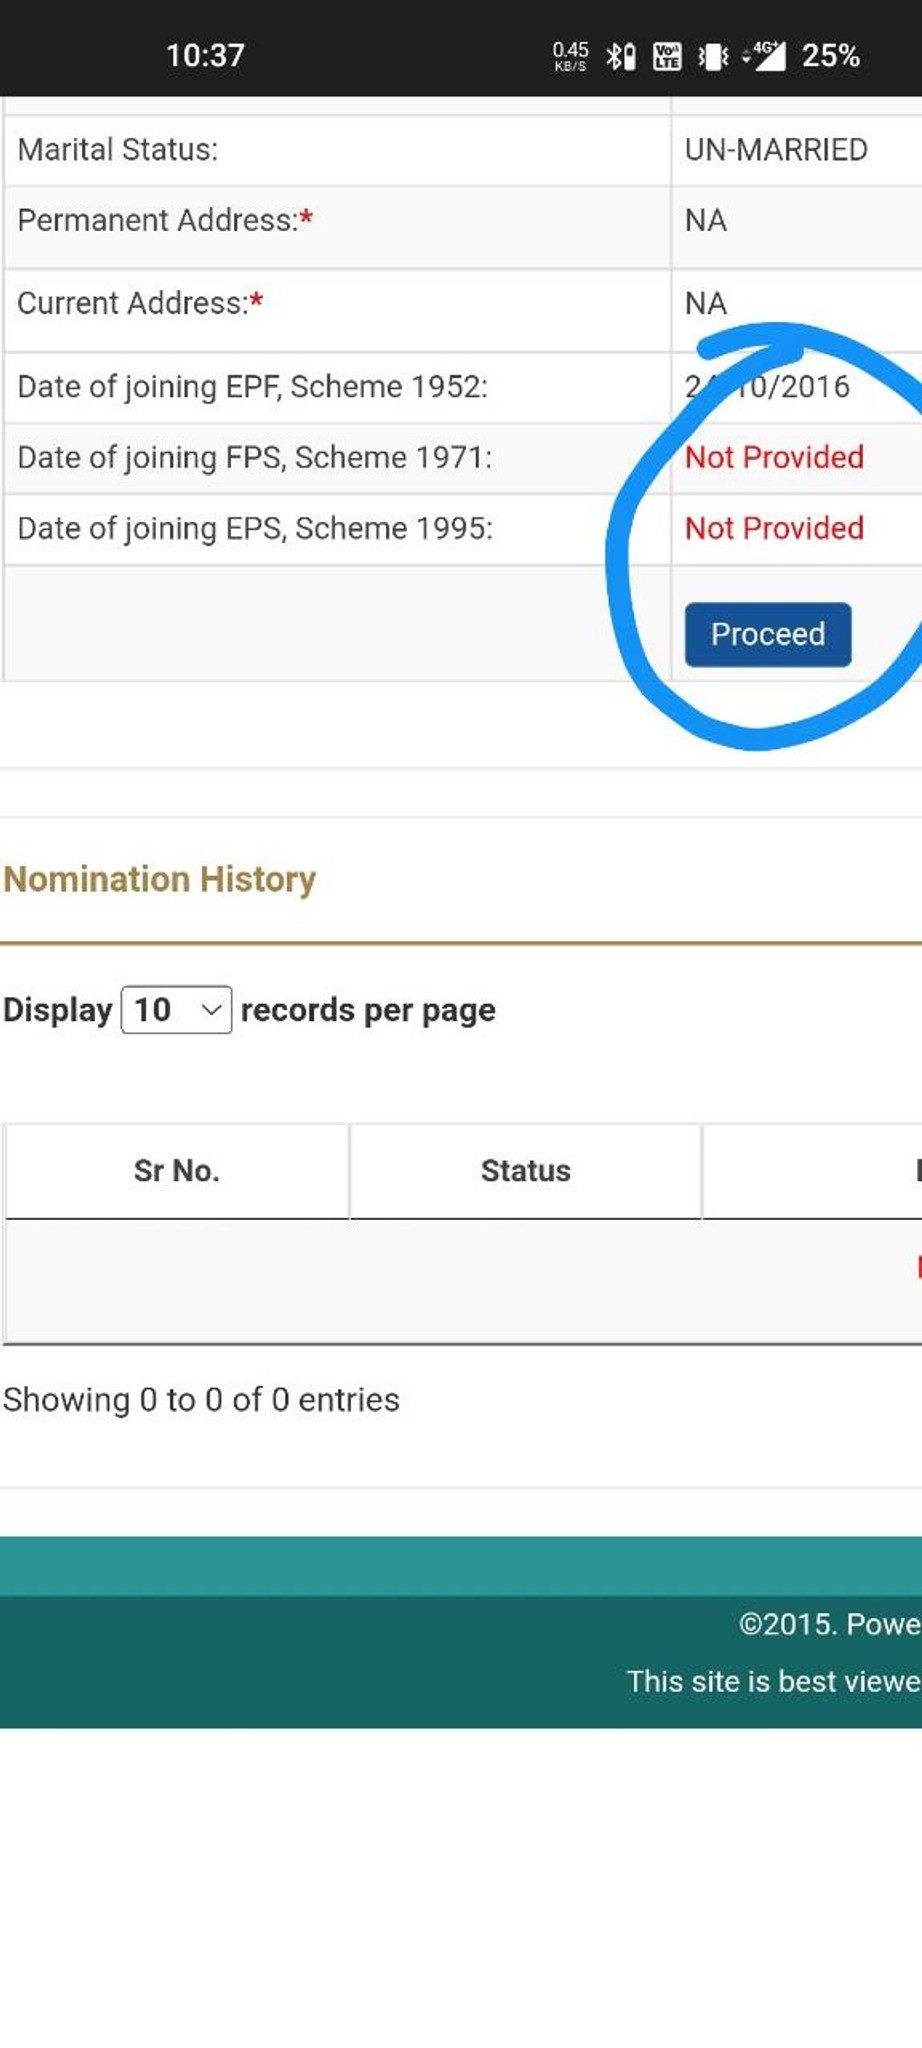Tap the 10:37 clock in status bar
The image size is (922, 2048).
tap(205, 56)
